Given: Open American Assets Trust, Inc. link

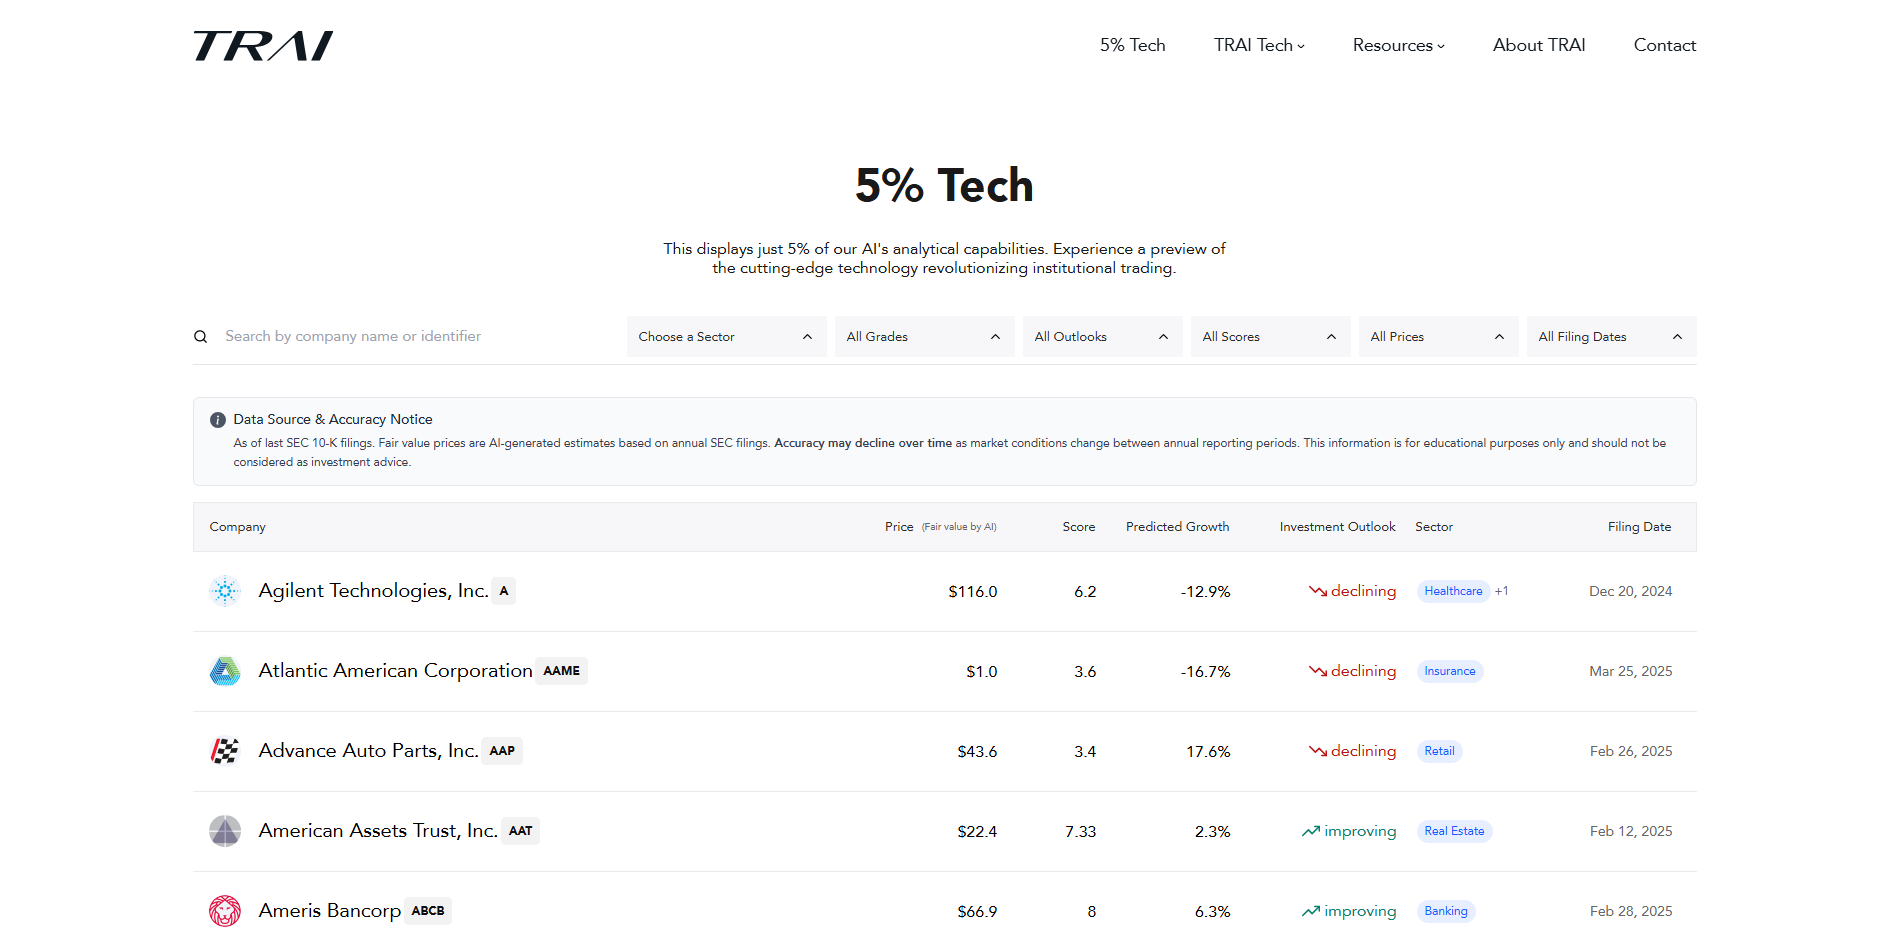Looking at the screenshot, I should click(378, 831).
